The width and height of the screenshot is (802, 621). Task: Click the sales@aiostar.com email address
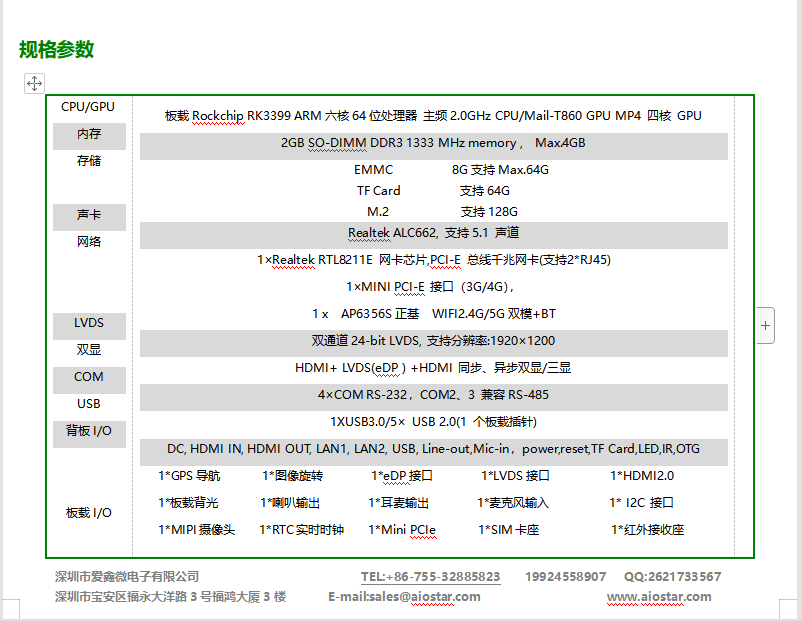[x=424, y=597]
